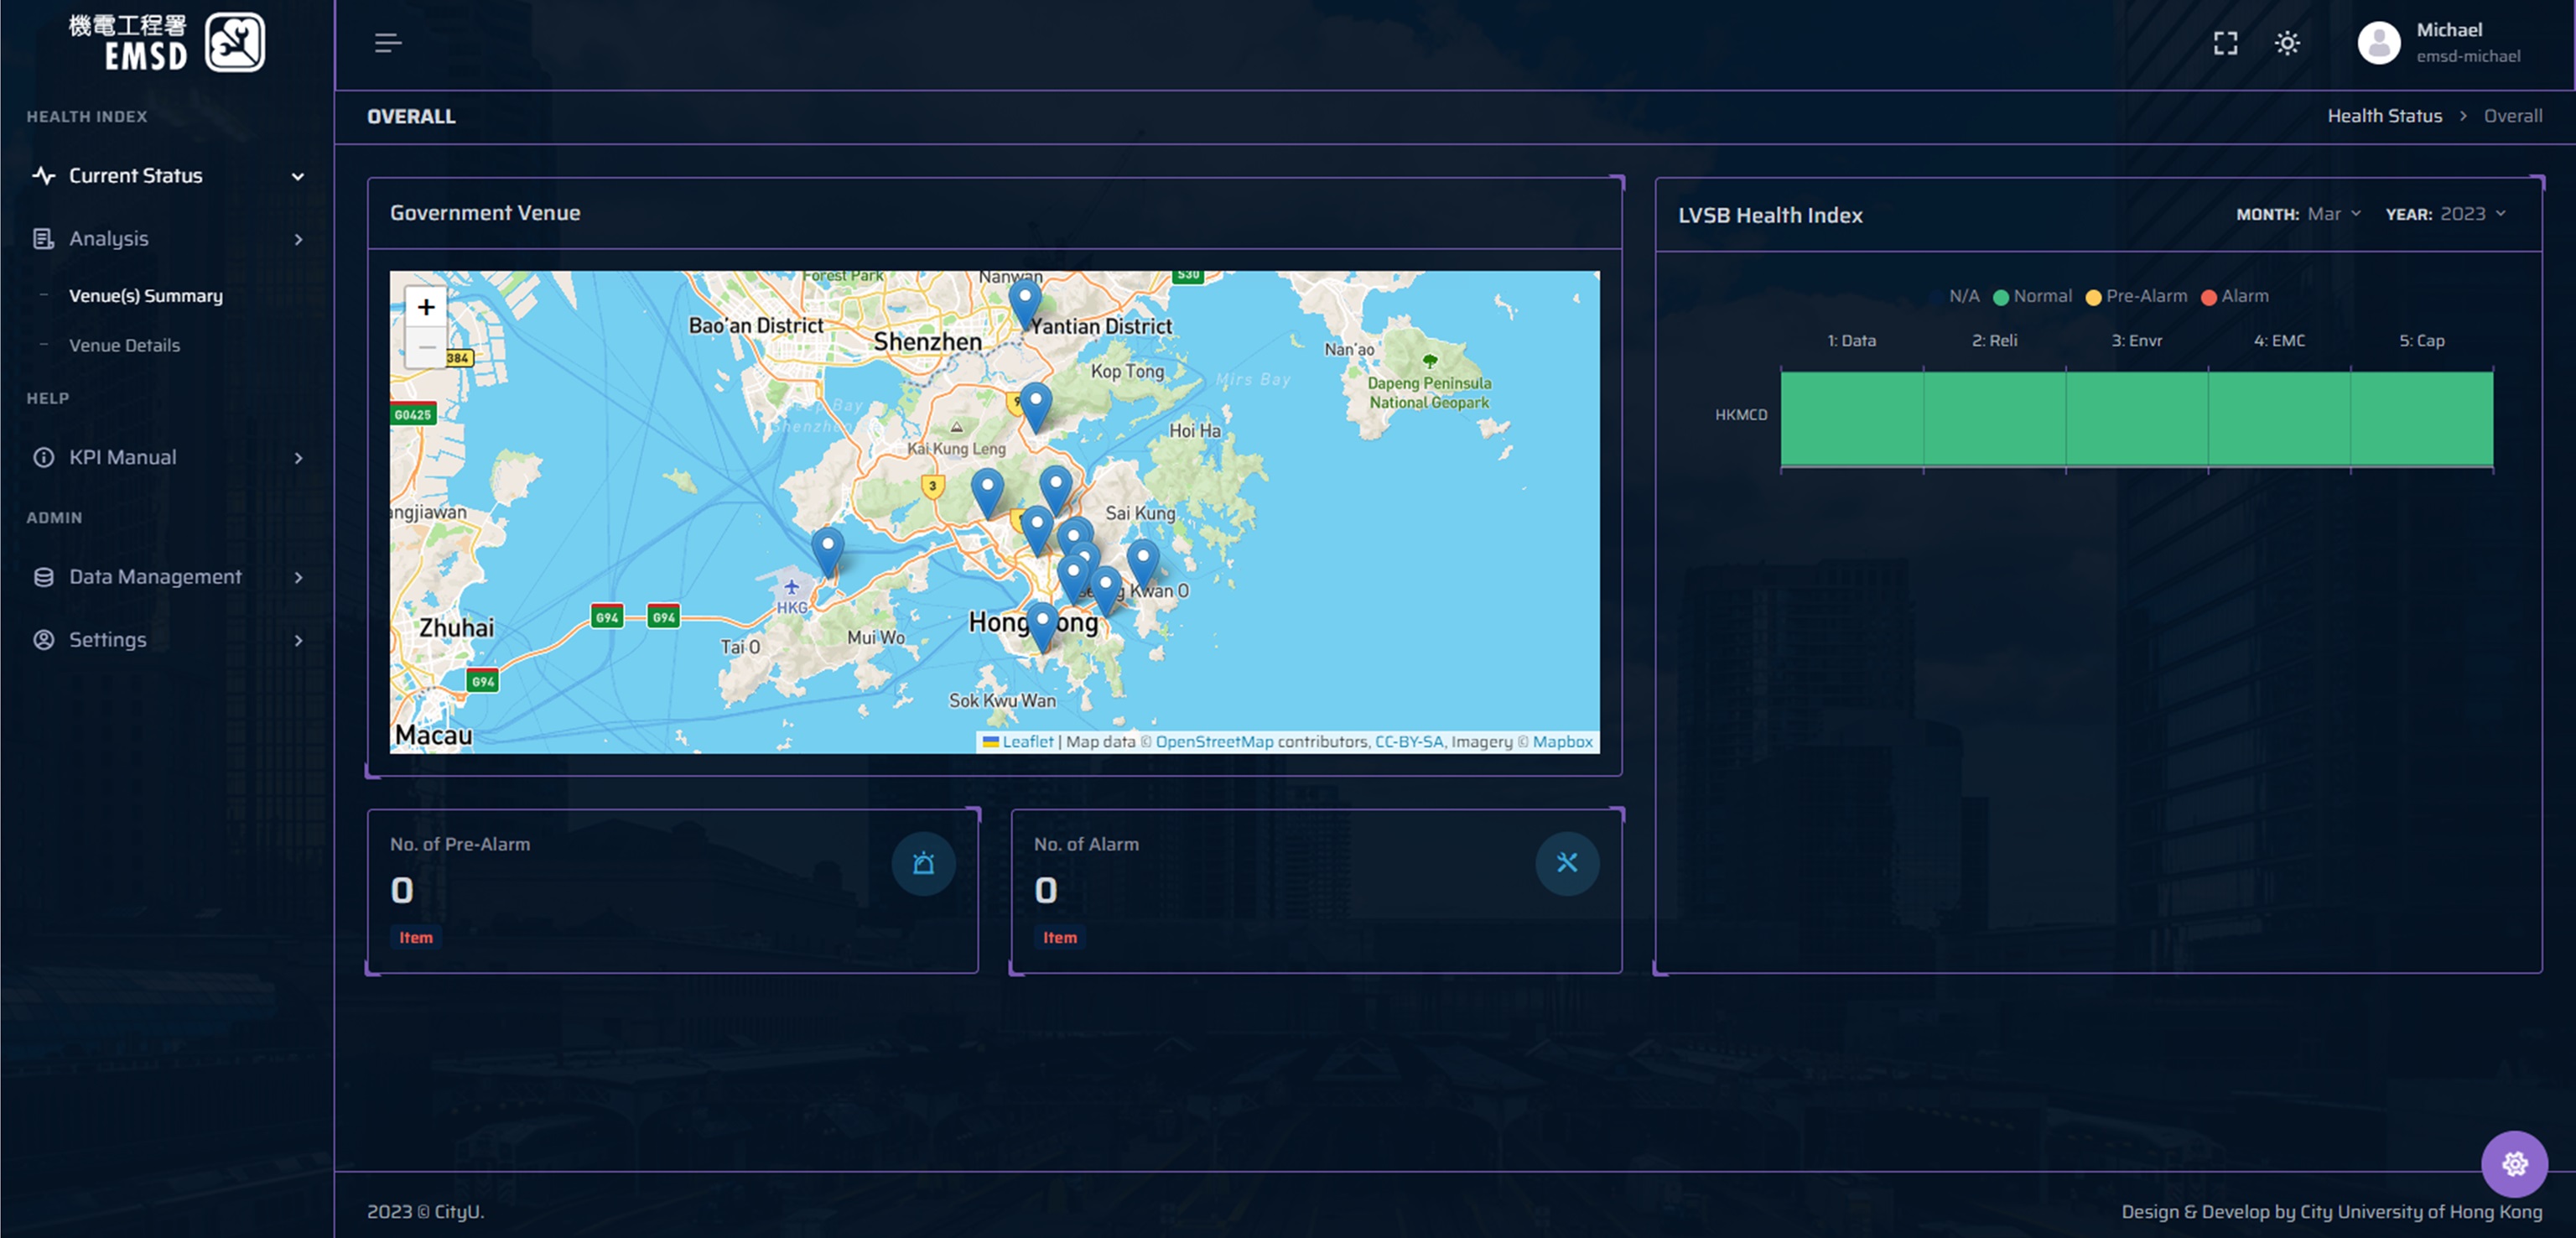2576x1238 pixels.
Task: Open Venue Details submenu item
Action: click(x=124, y=345)
